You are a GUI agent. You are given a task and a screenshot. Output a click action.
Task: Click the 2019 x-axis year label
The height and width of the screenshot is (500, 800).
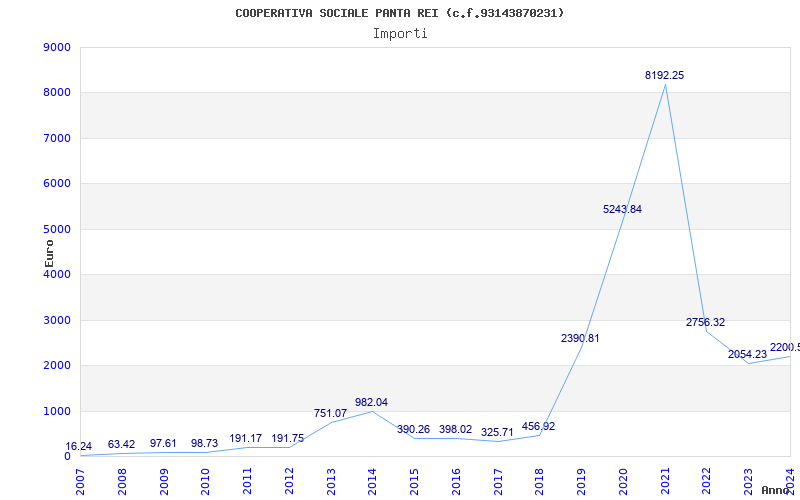pos(582,481)
